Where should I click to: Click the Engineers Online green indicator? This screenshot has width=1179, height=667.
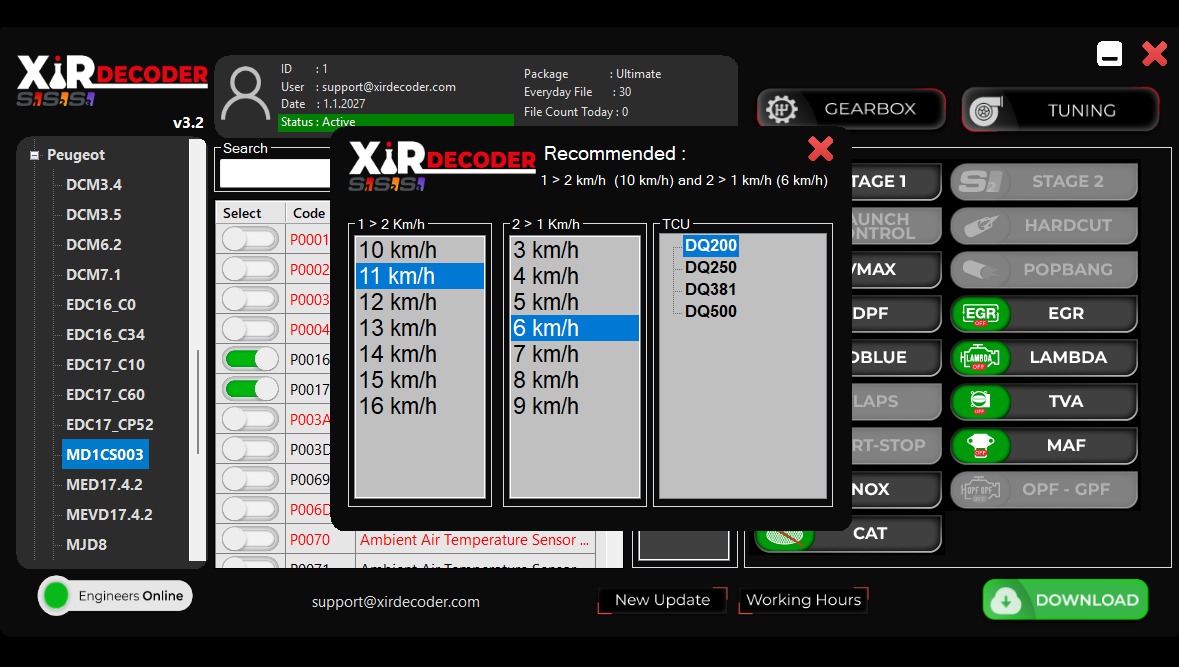tap(56, 596)
